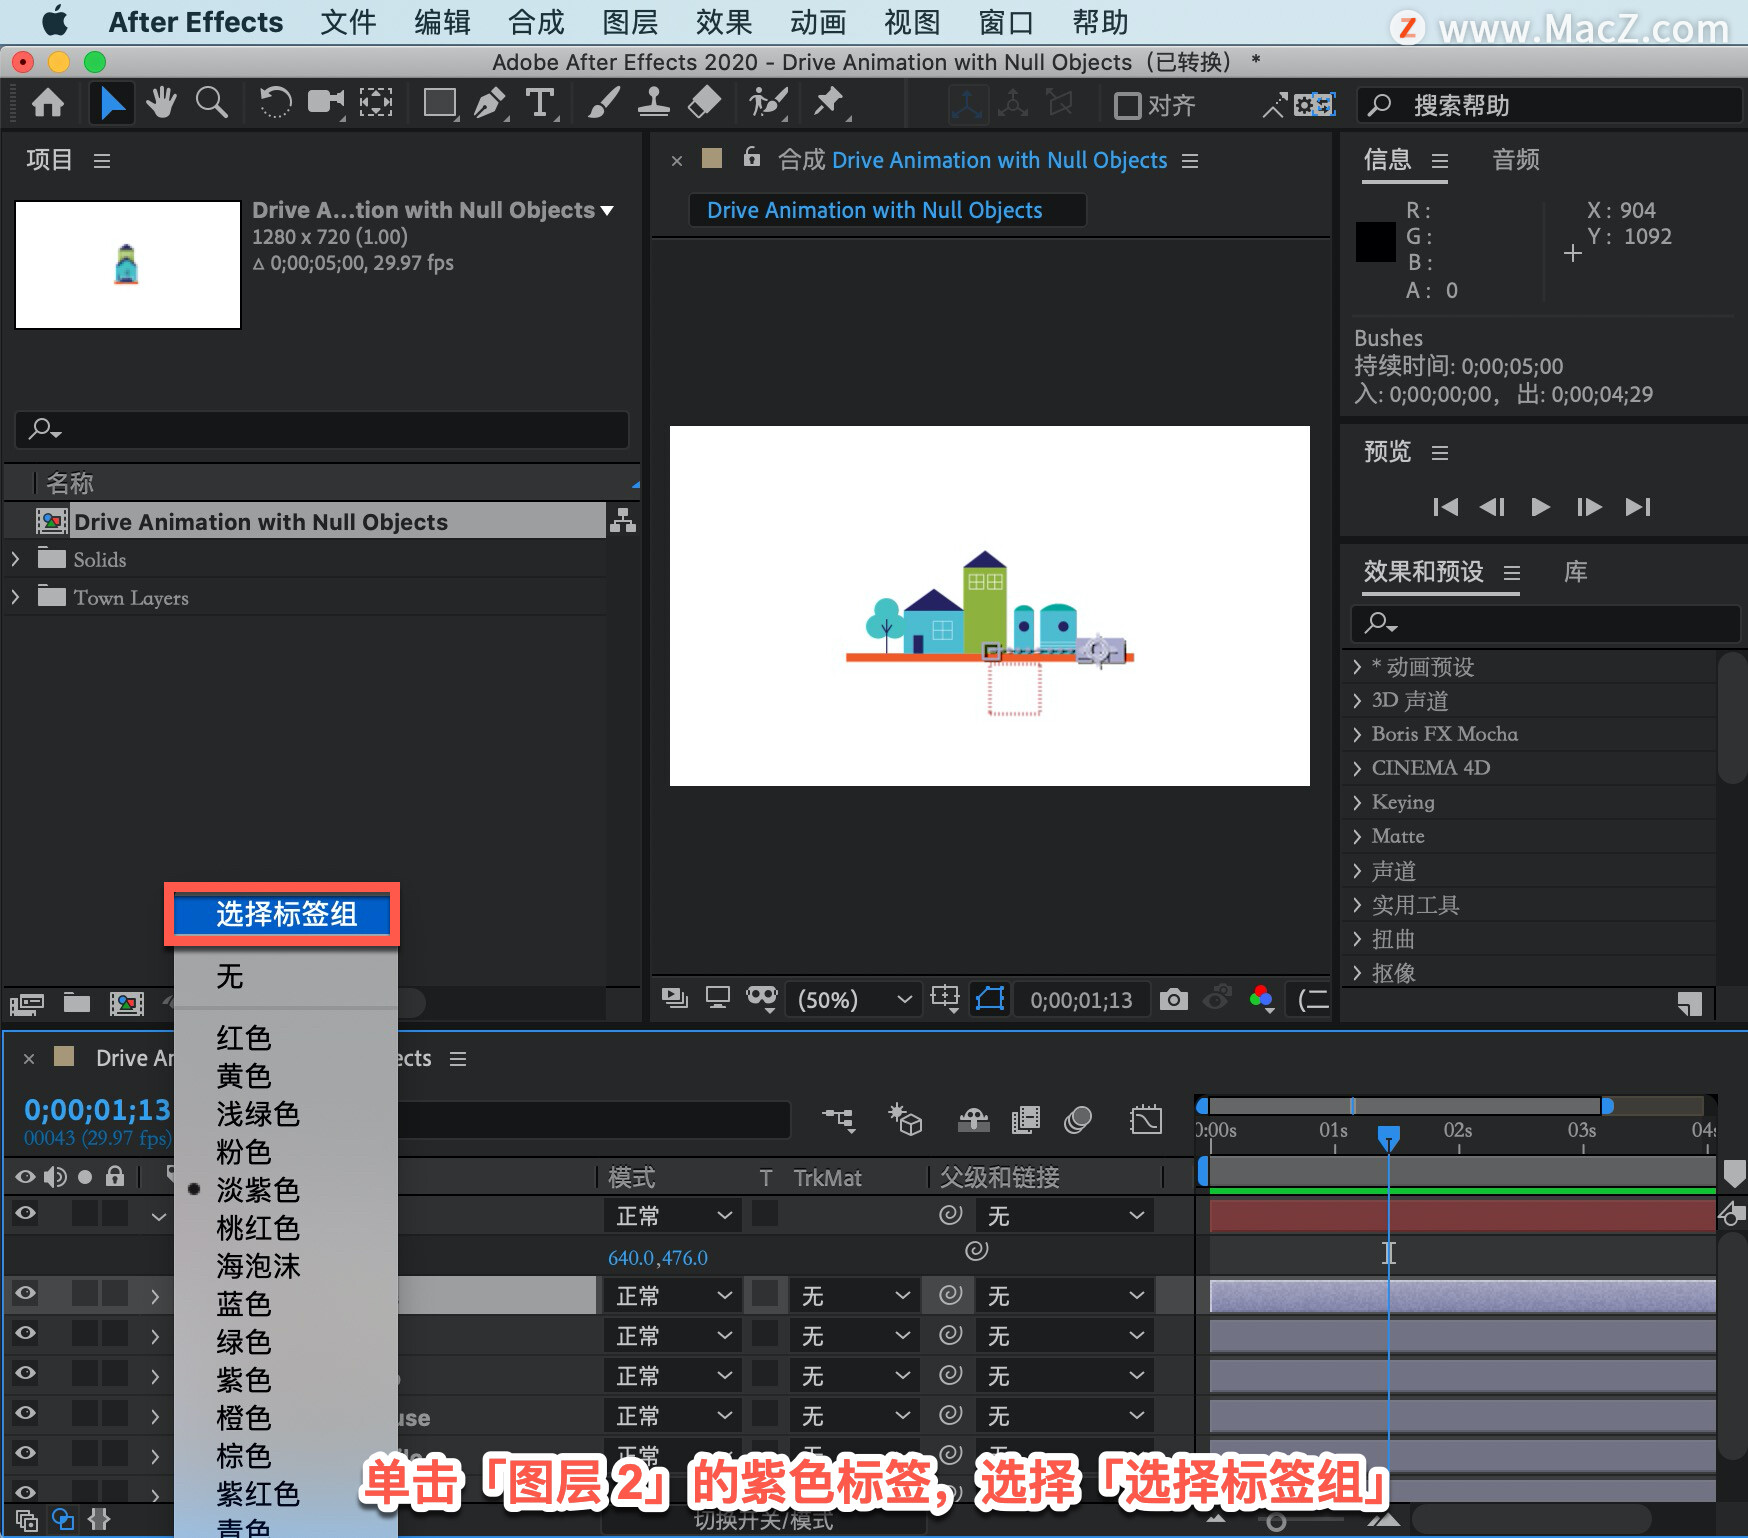This screenshot has height=1538, width=1748.
Task: Click the snapshot camera icon in viewer
Action: point(1173,999)
